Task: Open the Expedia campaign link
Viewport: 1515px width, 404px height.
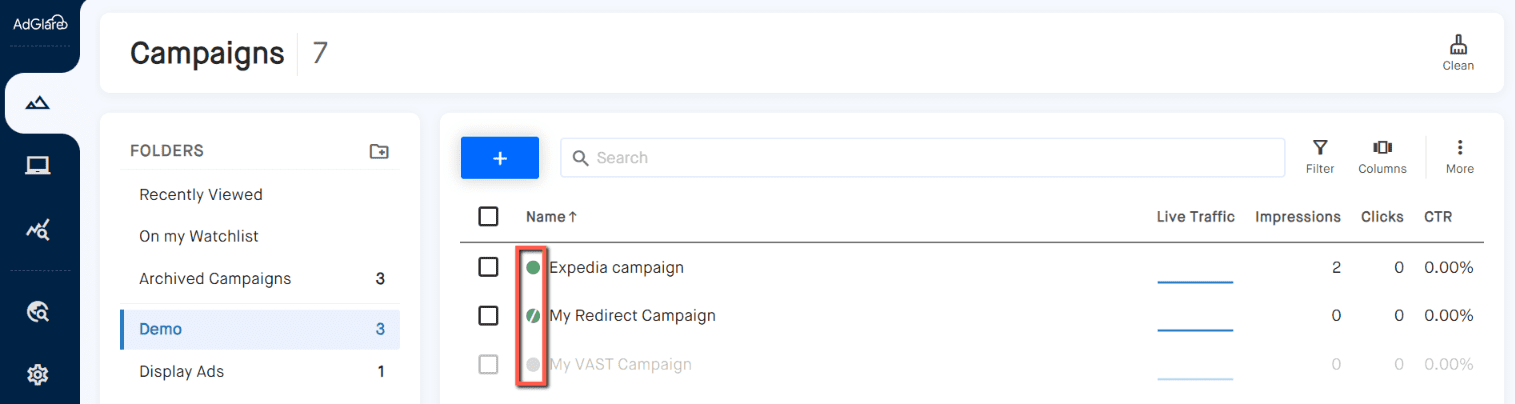Action: tap(616, 267)
